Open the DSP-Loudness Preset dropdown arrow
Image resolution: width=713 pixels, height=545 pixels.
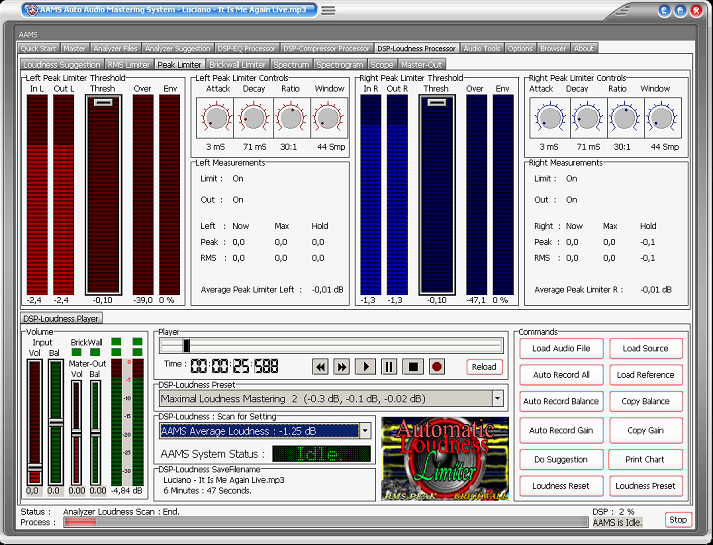498,399
